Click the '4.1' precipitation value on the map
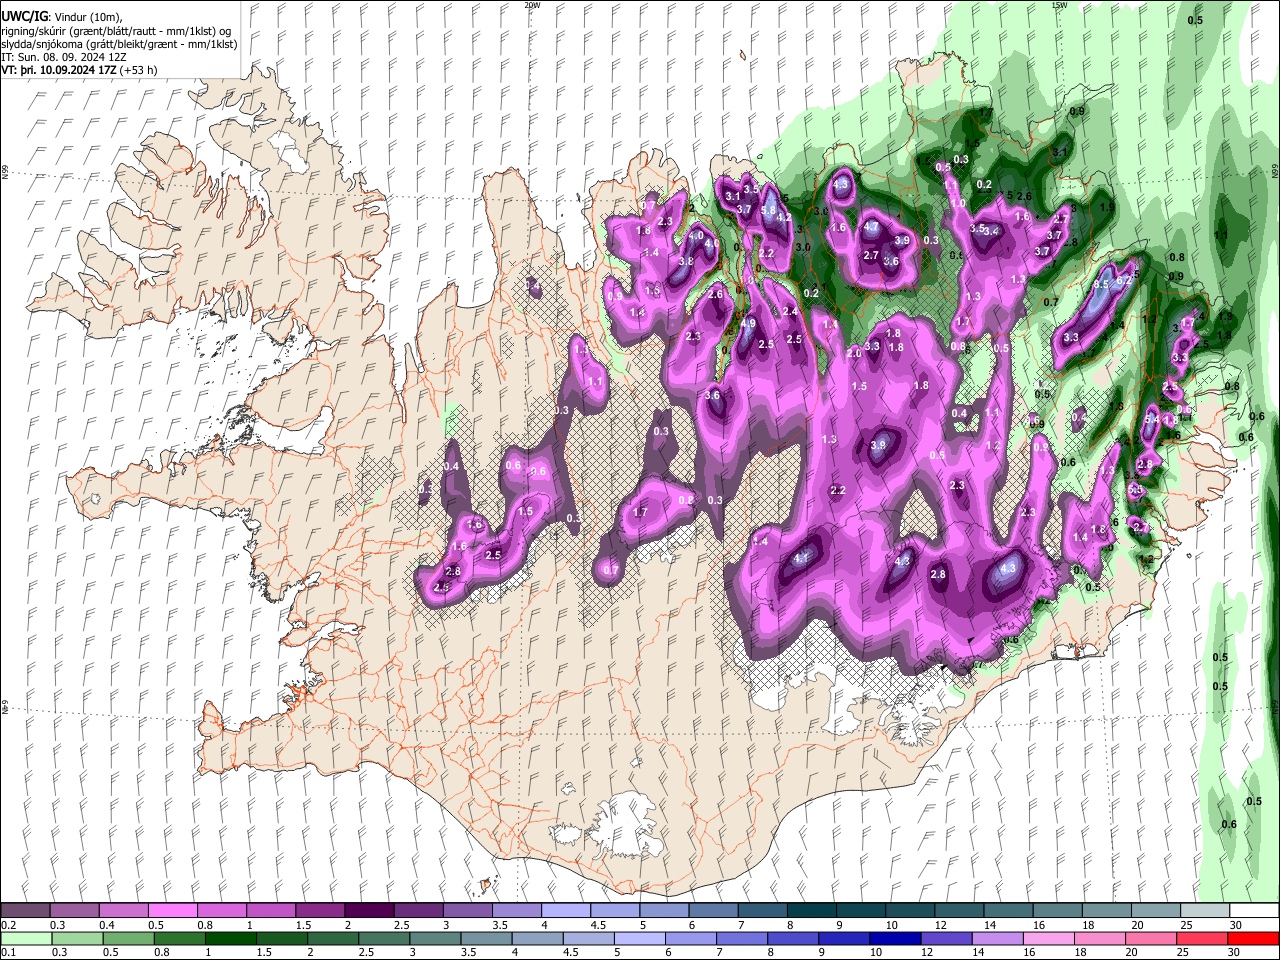This screenshot has width=1280, height=960. pyautogui.click(x=801, y=559)
